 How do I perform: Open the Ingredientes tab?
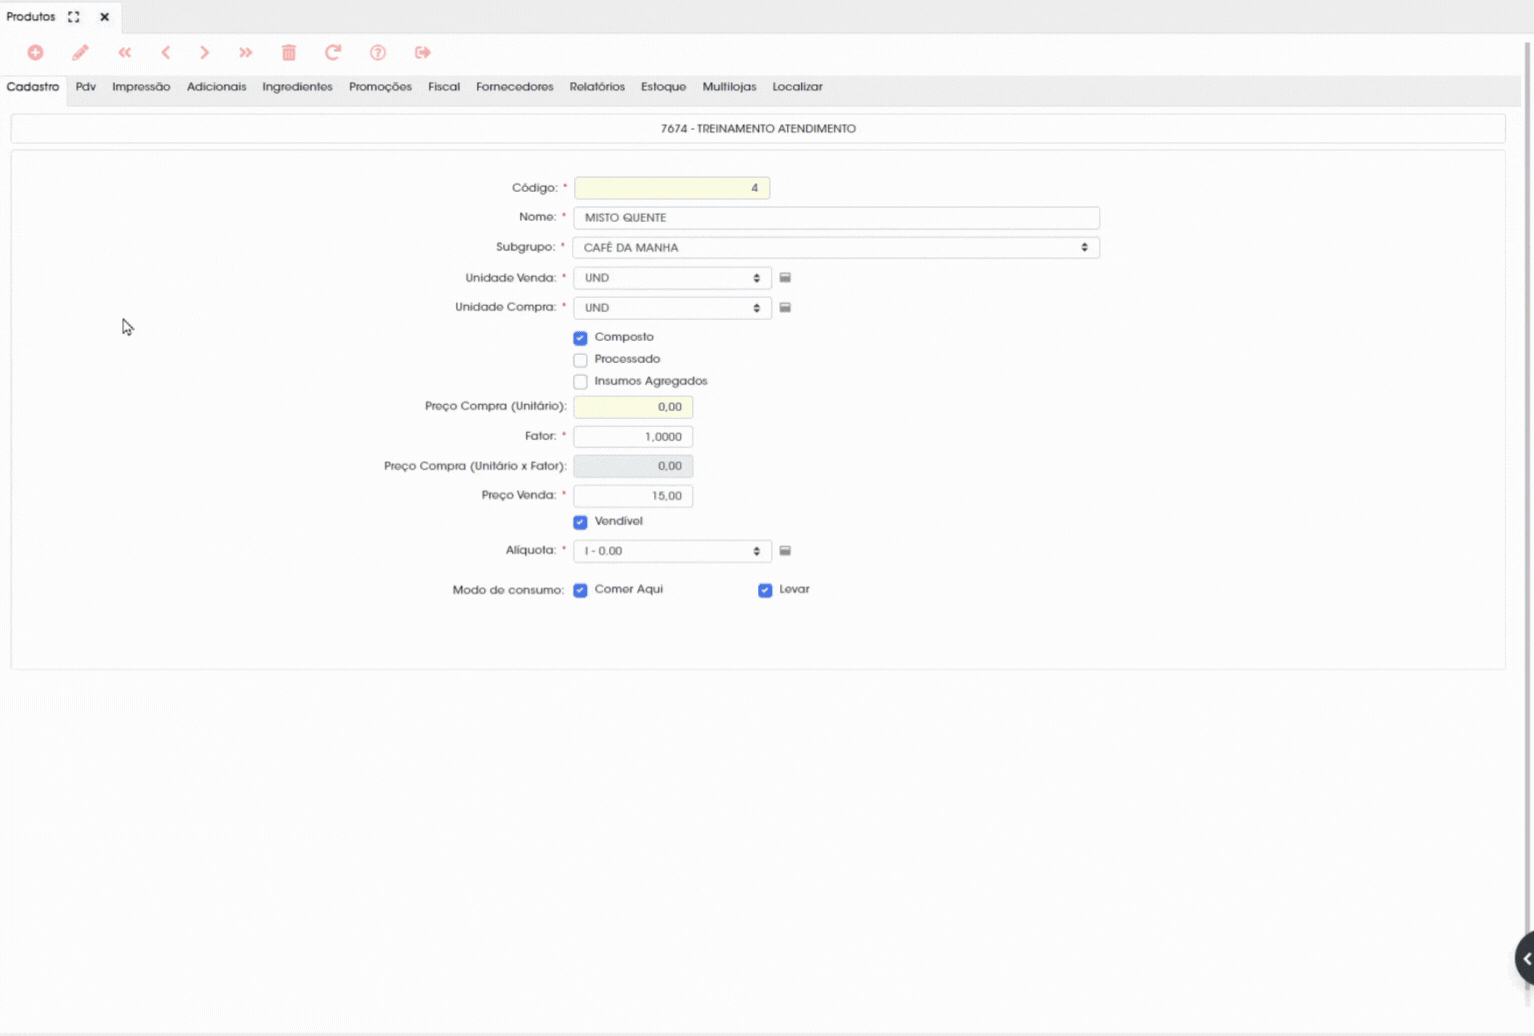(297, 87)
